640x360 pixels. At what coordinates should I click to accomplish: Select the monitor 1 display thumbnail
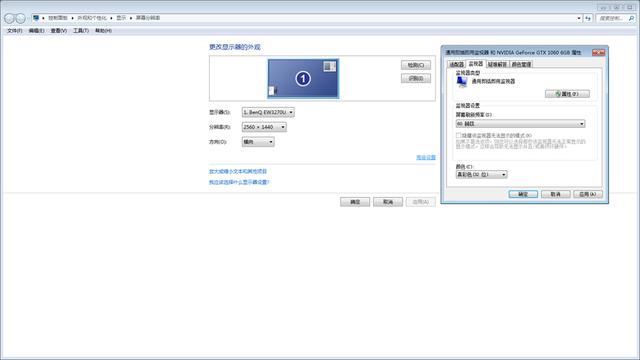[x=303, y=78]
